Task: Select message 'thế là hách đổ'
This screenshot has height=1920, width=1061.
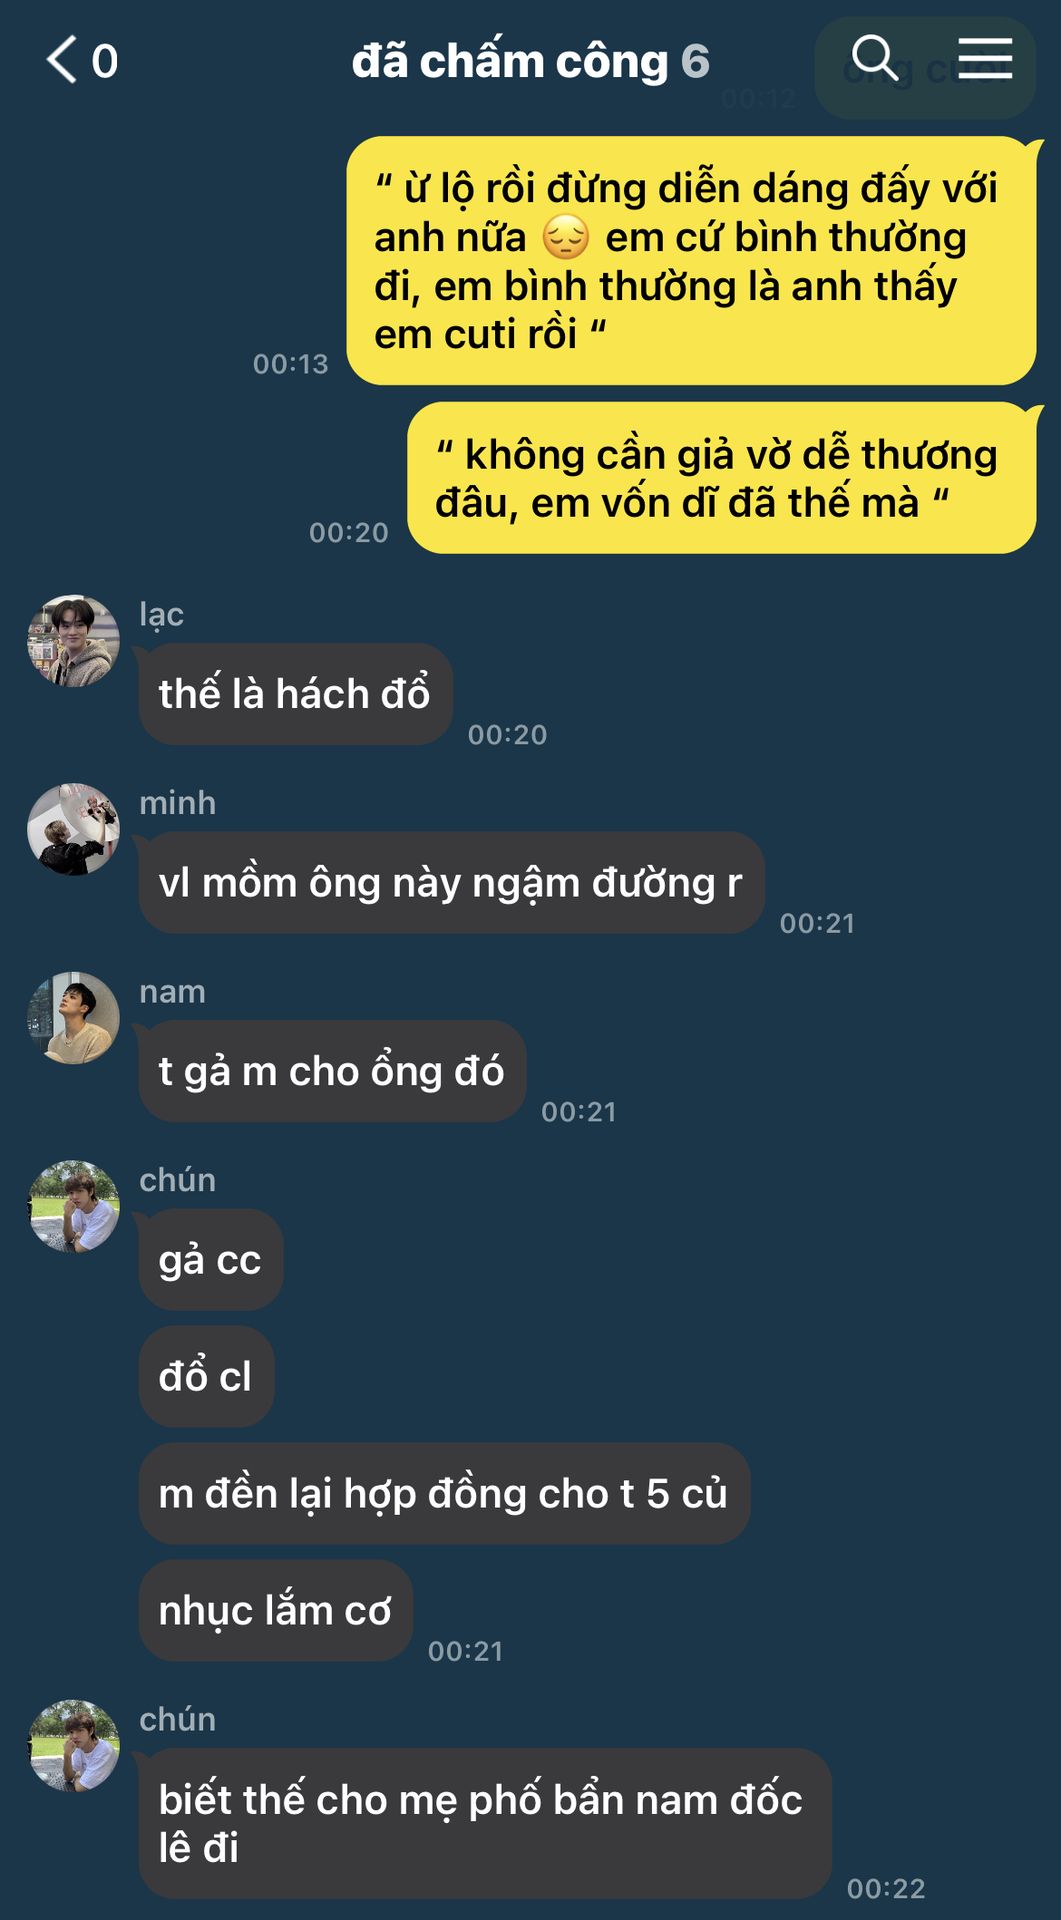Action: pyautogui.click(x=295, y=694)
